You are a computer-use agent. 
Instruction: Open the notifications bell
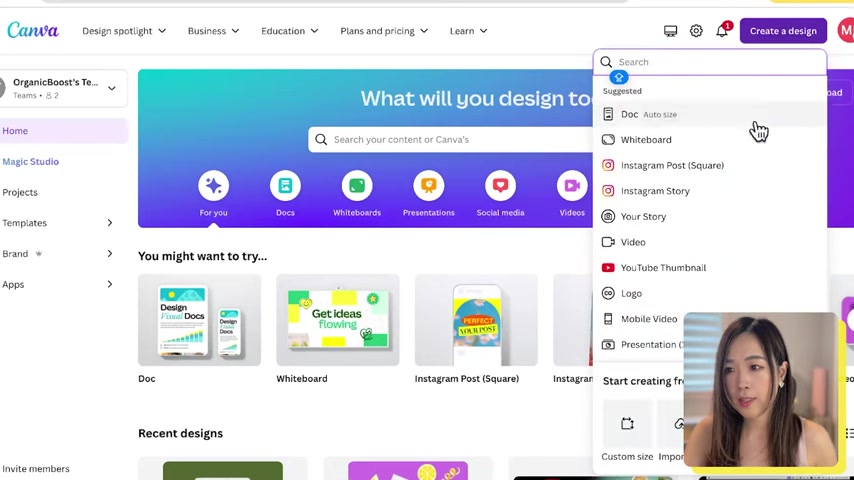722,31
